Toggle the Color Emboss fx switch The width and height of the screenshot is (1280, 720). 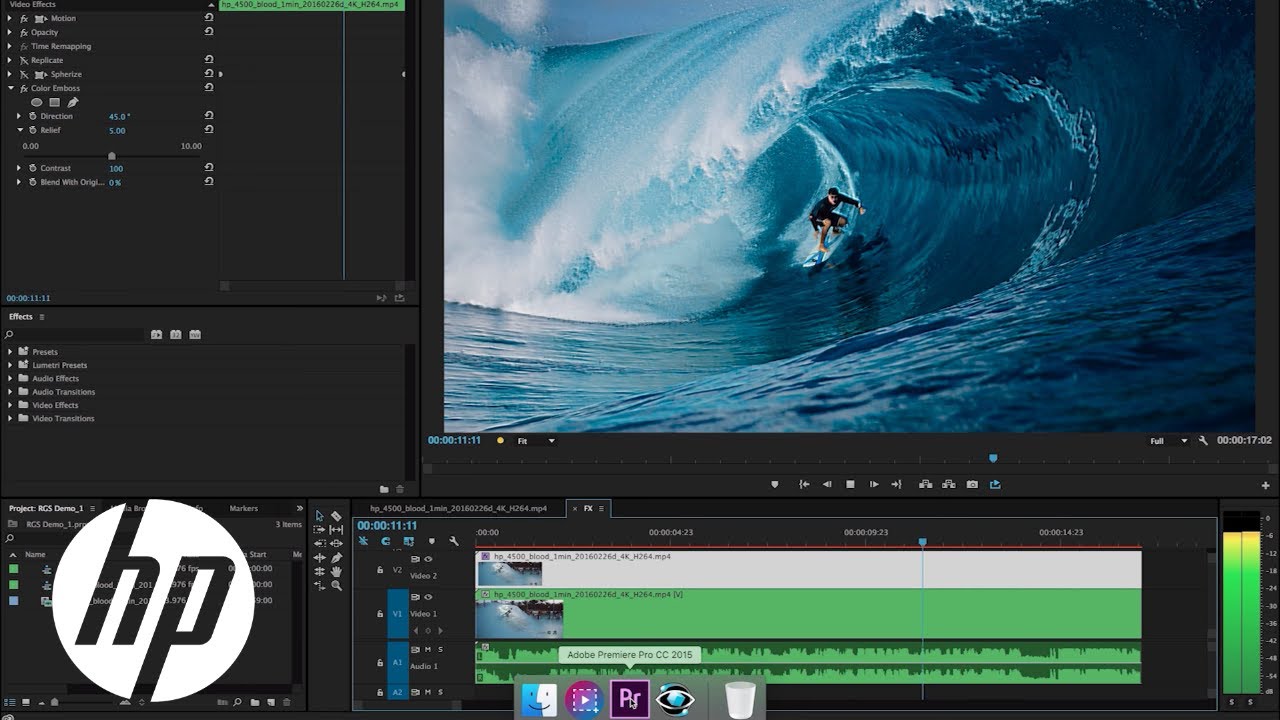(x=23, y=88)
